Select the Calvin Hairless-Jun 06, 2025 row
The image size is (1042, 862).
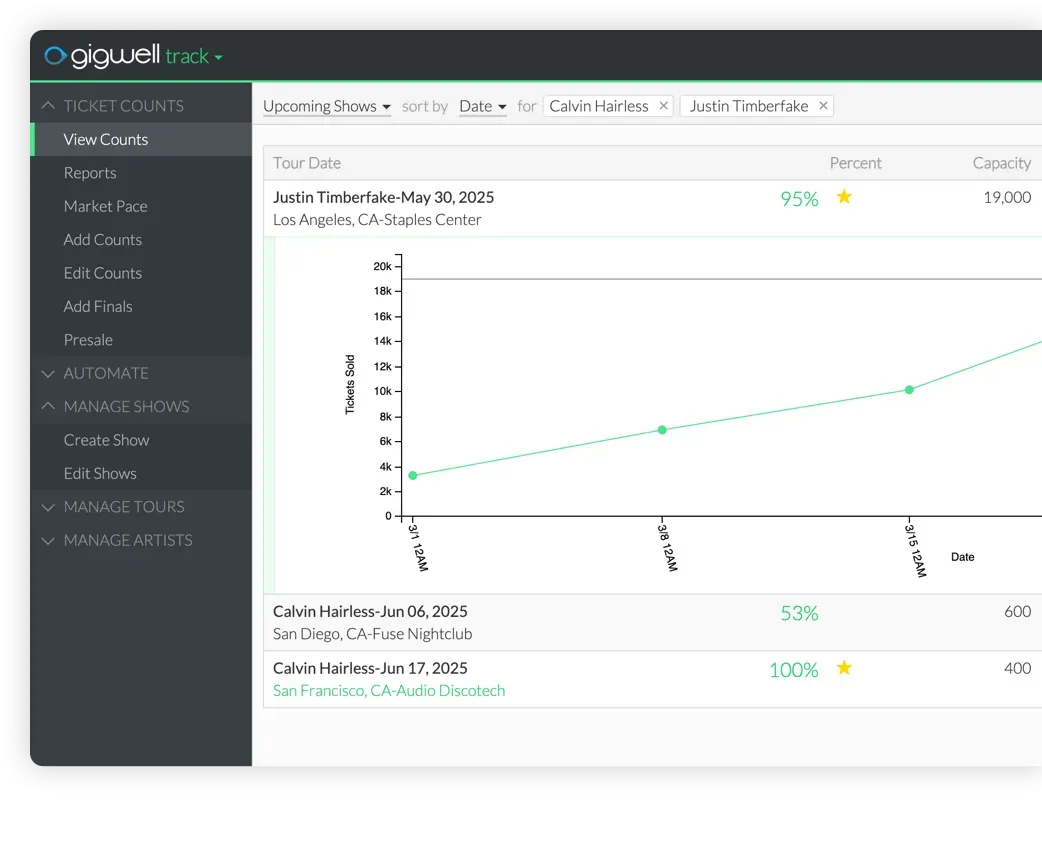pos(653,623)
